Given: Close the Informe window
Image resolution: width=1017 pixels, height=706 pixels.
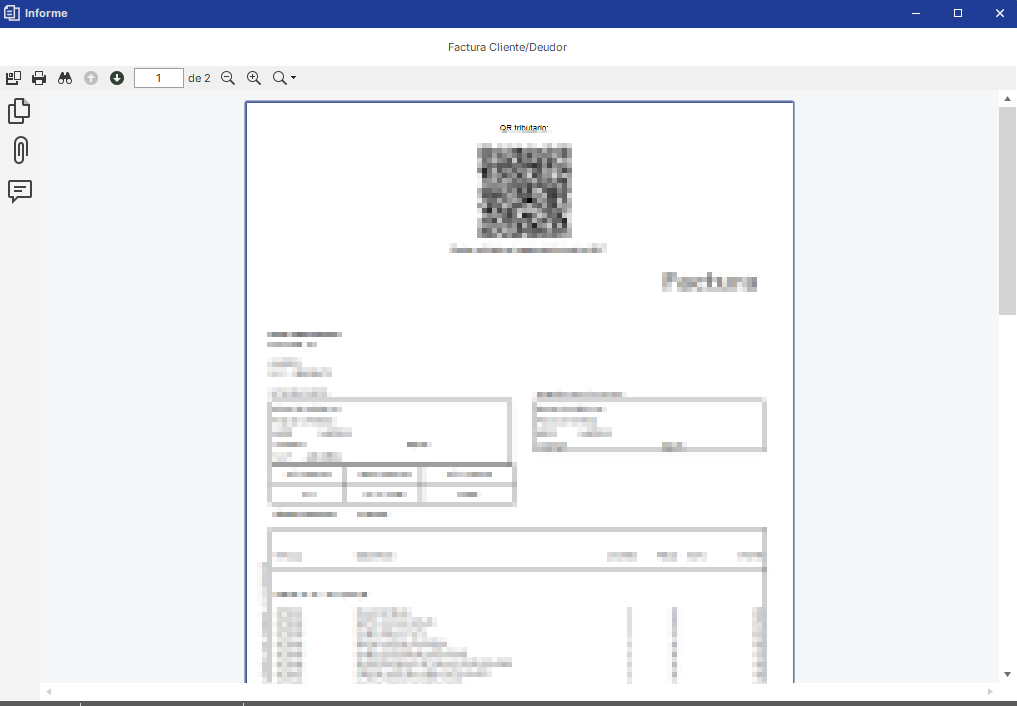Looking at the screenshot, I should 999,13.
